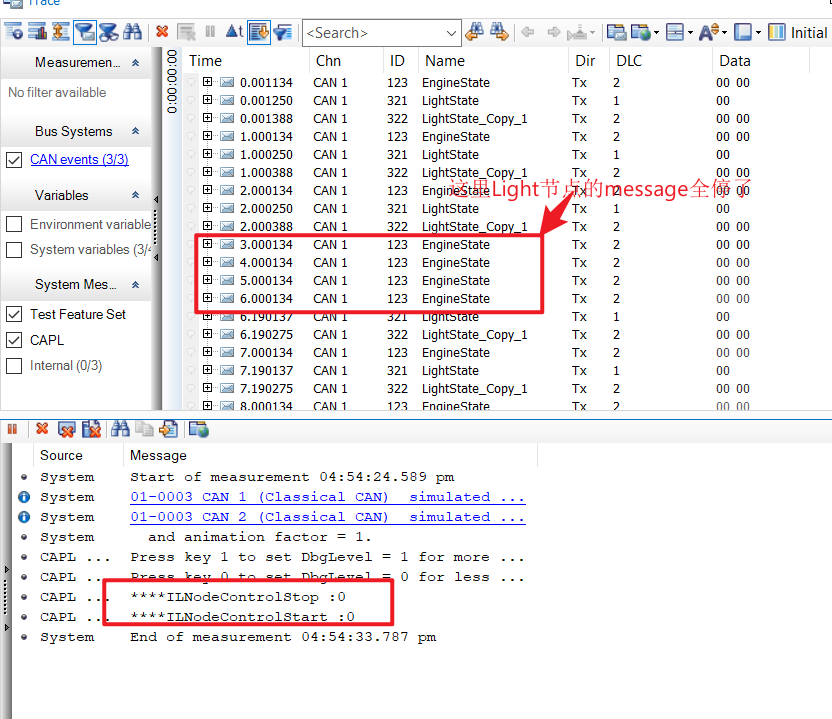Uncheck the CAPL checkbox
The height and width of the screenshot is (719, 832).
click(x=14, y=340)
